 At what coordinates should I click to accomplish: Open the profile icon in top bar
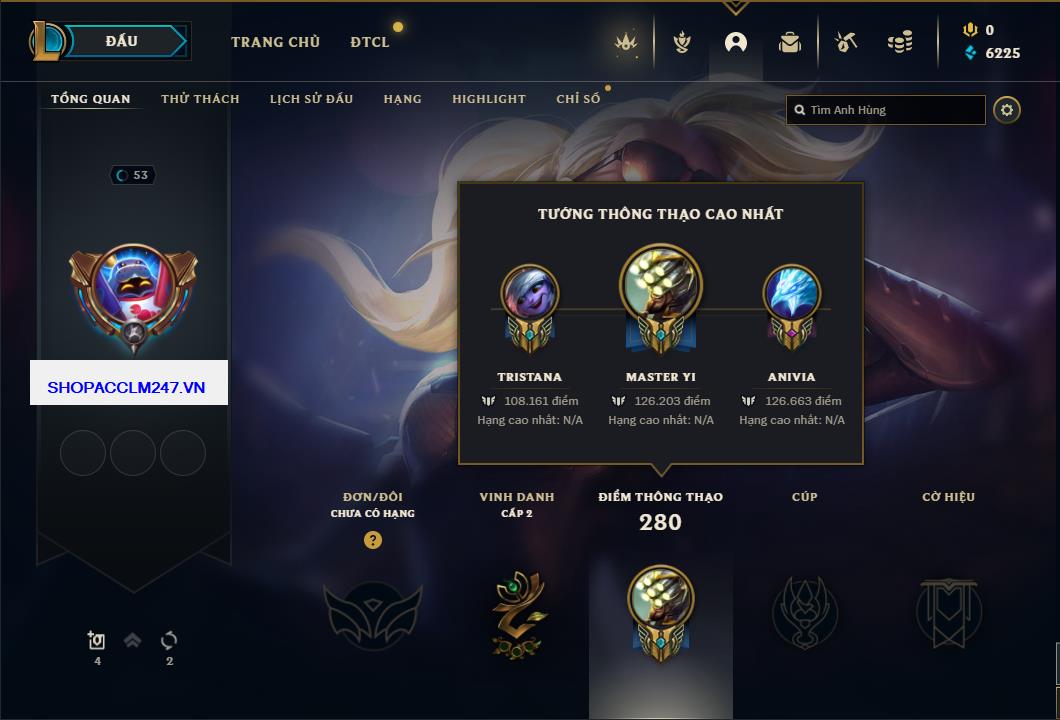coord(736,42)
